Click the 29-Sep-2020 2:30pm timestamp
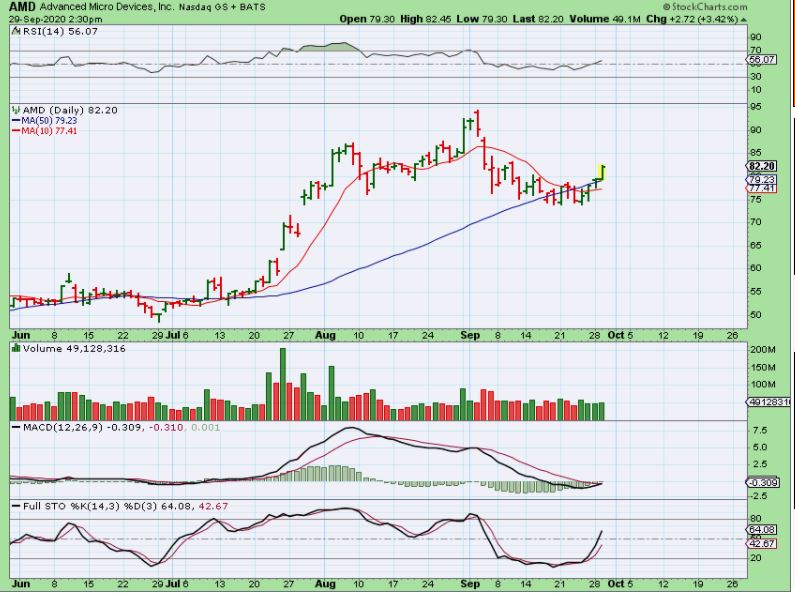795x594 pixels. (56, 19)
